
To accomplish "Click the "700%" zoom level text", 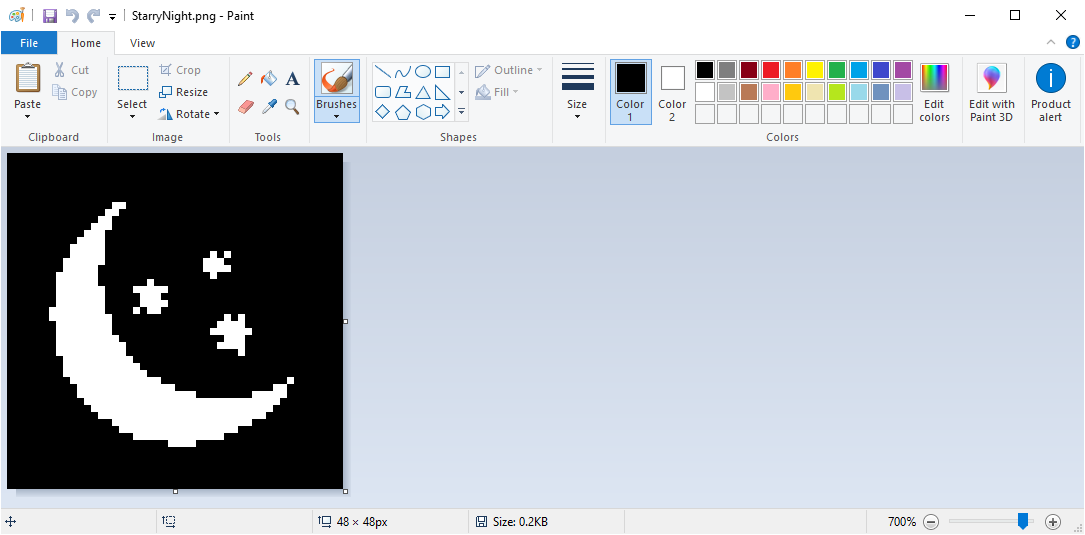I will (x=902, y=522).
